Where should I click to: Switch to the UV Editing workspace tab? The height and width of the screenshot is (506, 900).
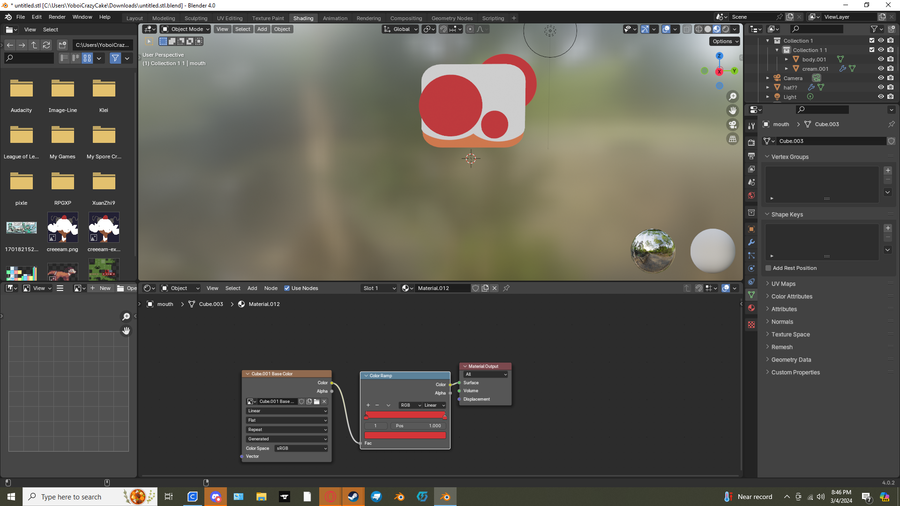coord(230,18)
